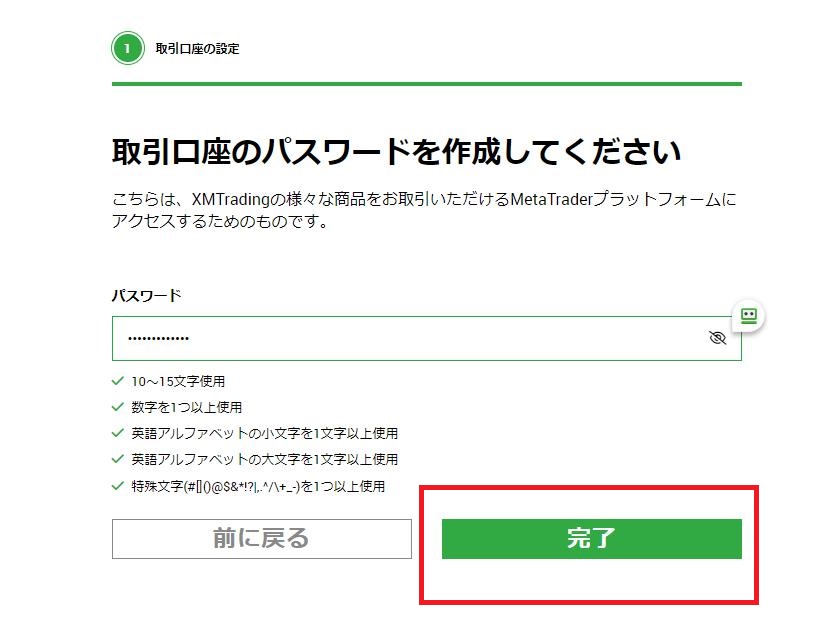Click the 英語アルファベットの大文字 requirement text
Viewport: 839px width, 627px height.
click(x=264, y=460)
